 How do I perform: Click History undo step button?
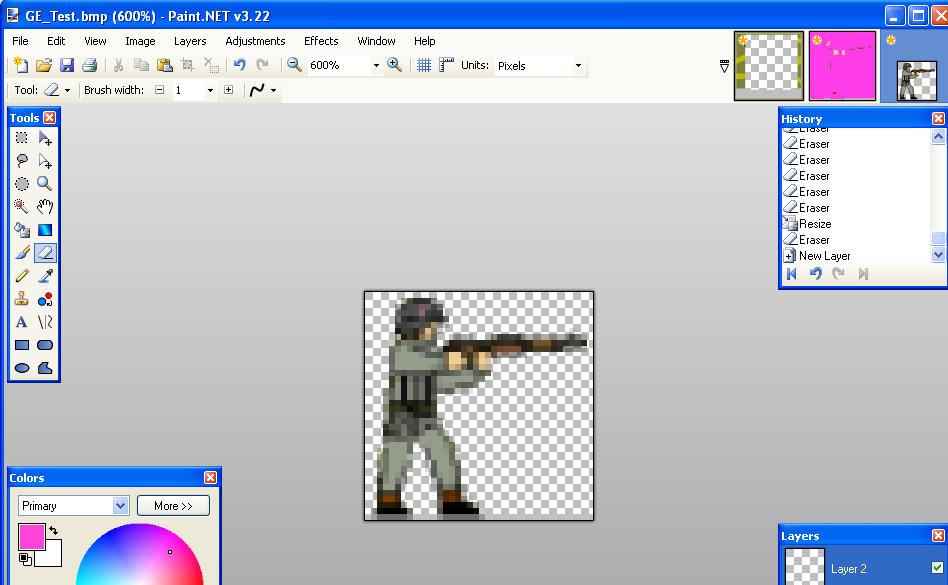[x=816, y=274]
